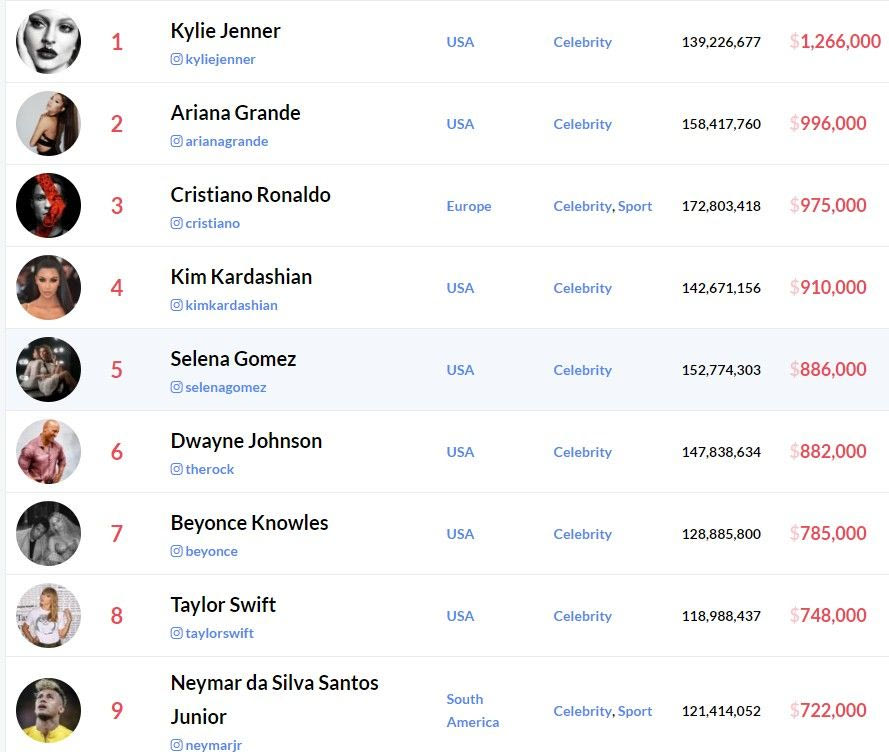Click Sport category in Cristiano Ronaldo row
The width and height of the screenshot is (889, 752).
coord(635,206)
